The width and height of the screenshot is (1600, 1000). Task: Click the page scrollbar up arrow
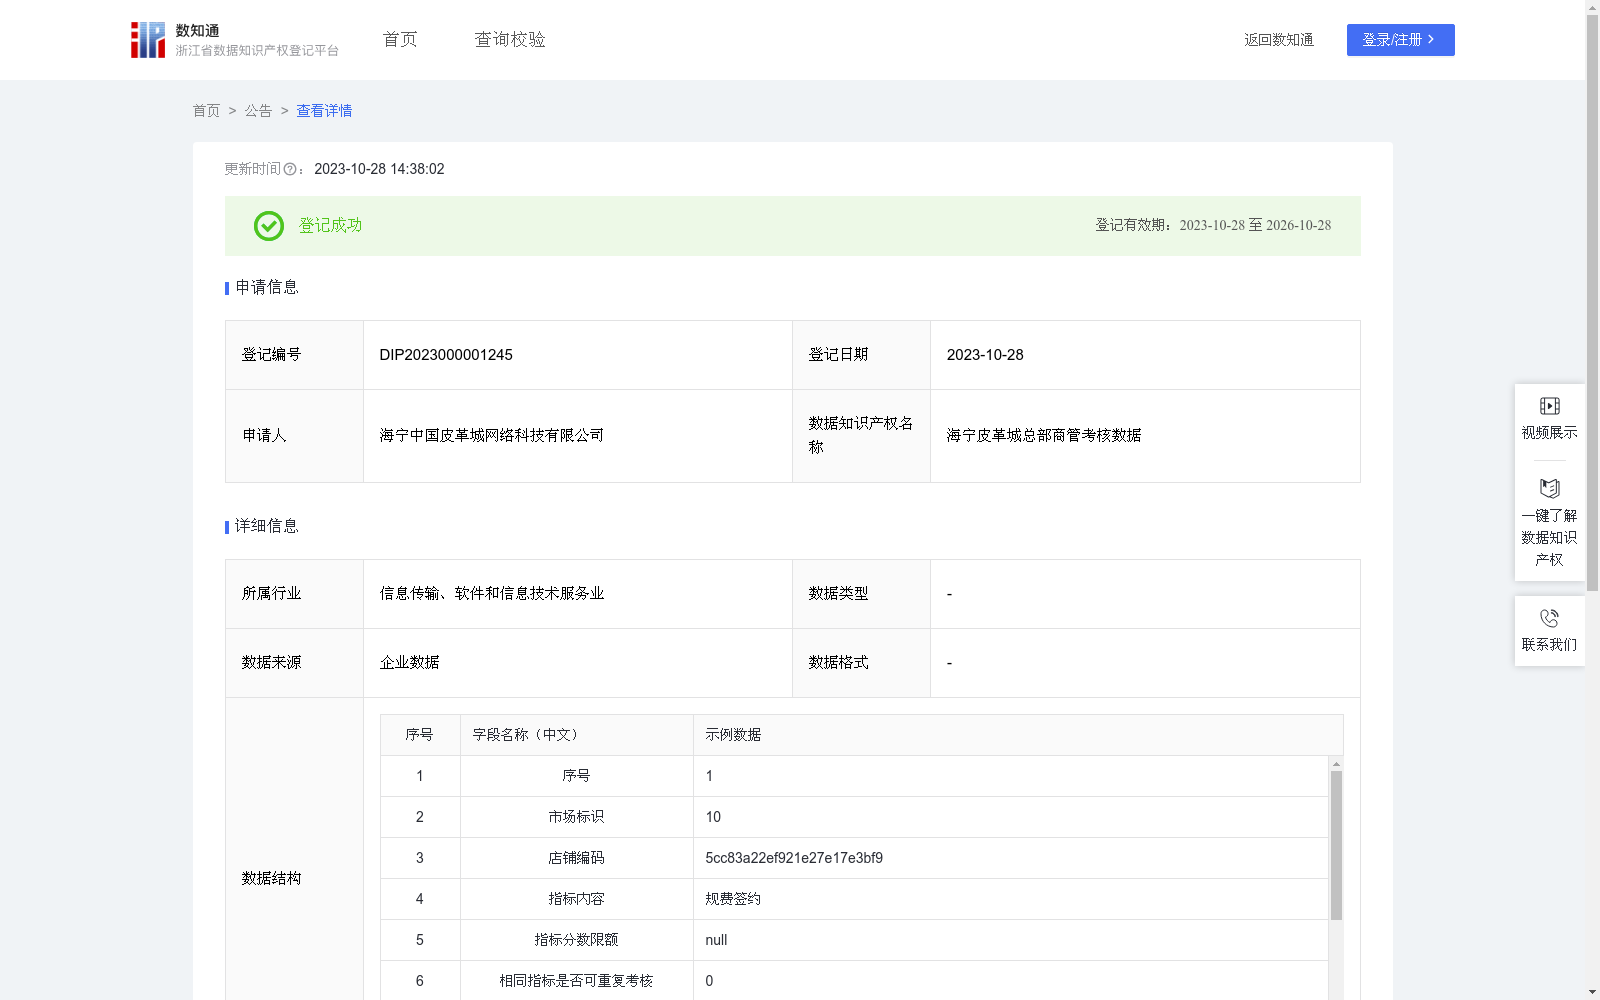(x=1592, y=7)
